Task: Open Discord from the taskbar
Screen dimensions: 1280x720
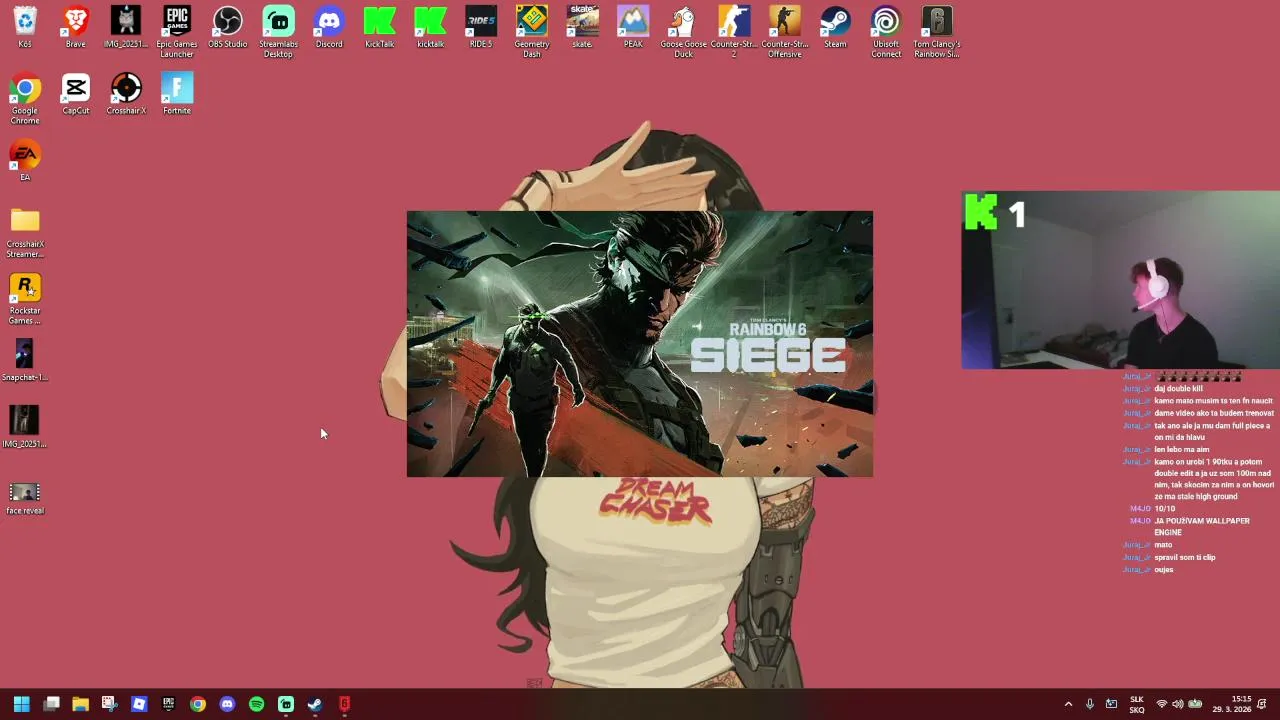Action: tap(227, 704)
